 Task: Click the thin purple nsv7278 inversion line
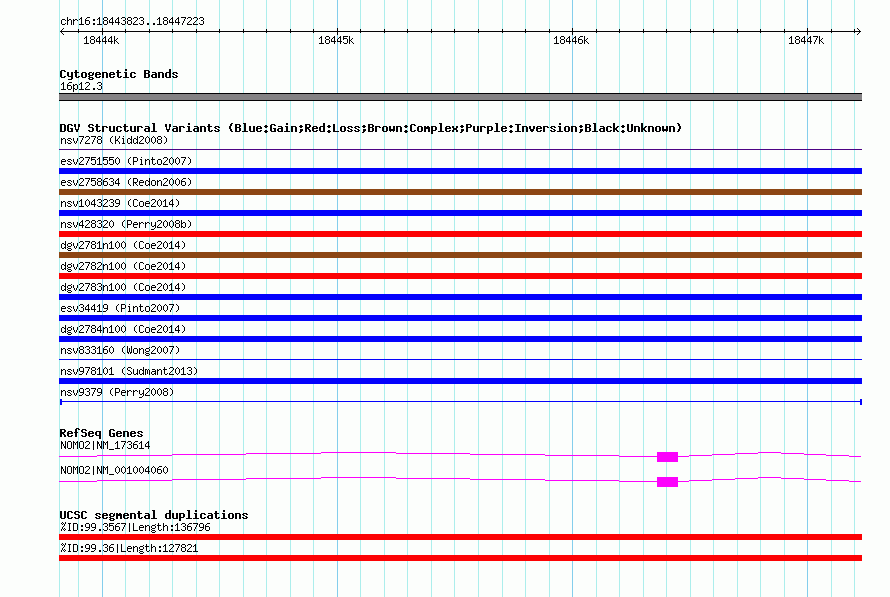click(460, 150)
